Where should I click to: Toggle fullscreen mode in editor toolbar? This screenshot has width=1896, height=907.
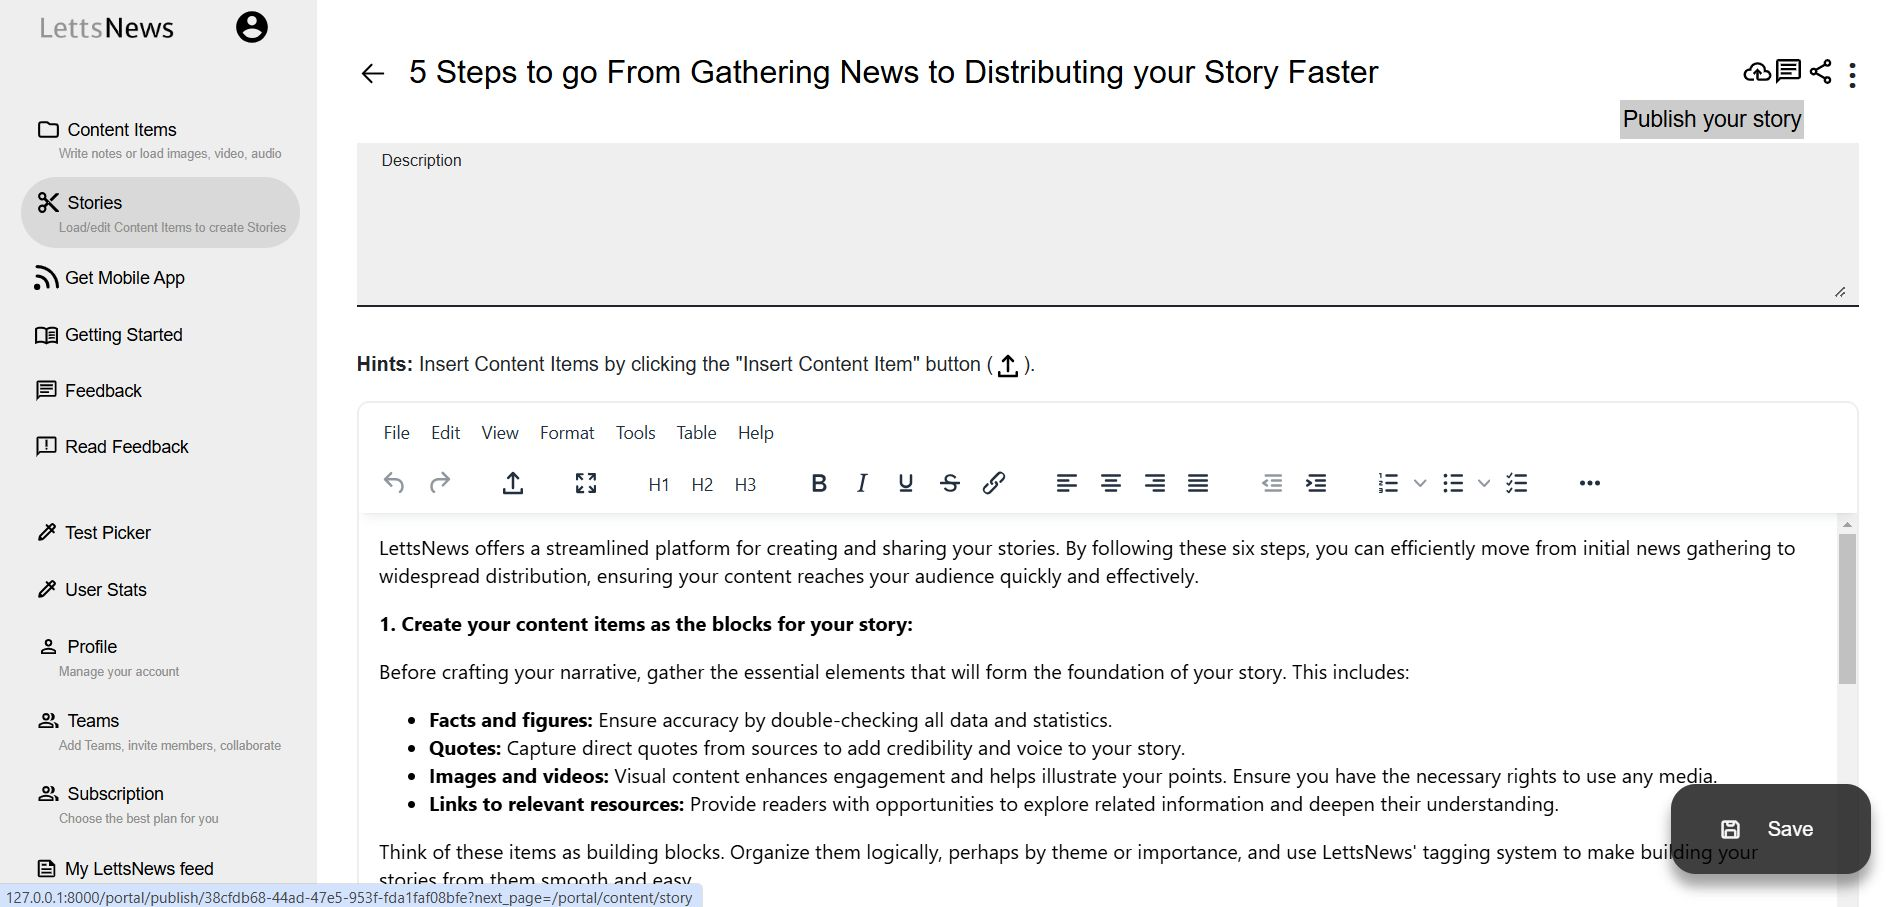(586, 484)
